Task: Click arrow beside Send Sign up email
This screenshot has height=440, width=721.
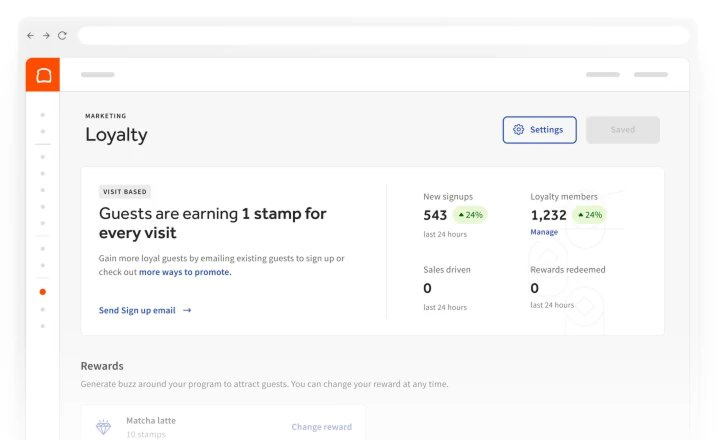Action: (187, 310)
